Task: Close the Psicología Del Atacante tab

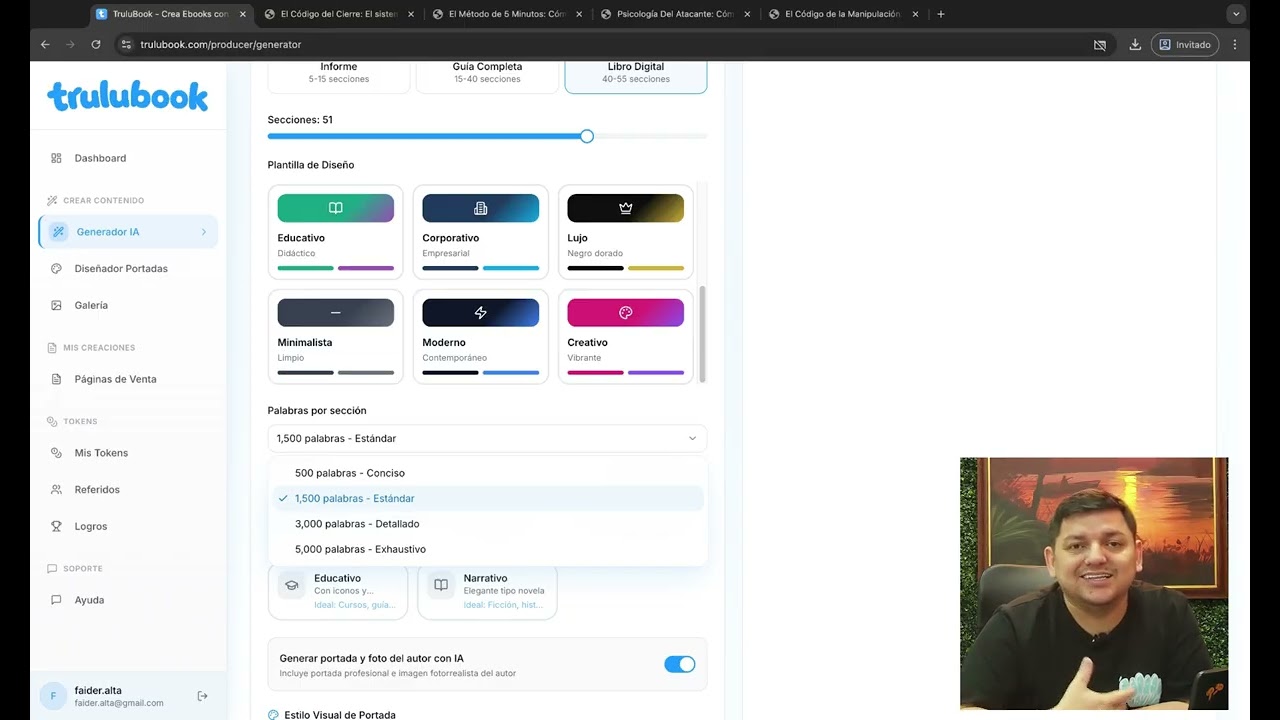Action: click(747, 14)
